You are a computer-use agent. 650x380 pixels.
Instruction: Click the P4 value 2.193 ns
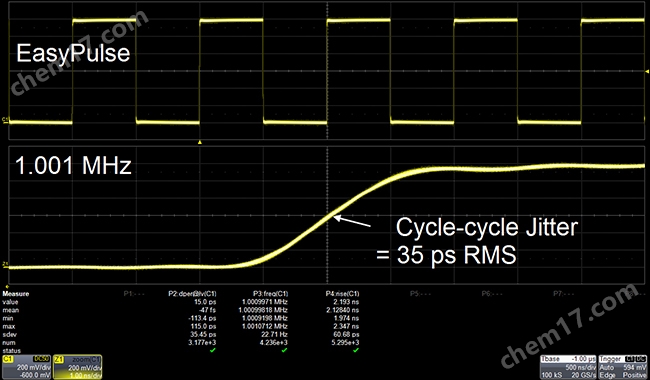[347, 302]
